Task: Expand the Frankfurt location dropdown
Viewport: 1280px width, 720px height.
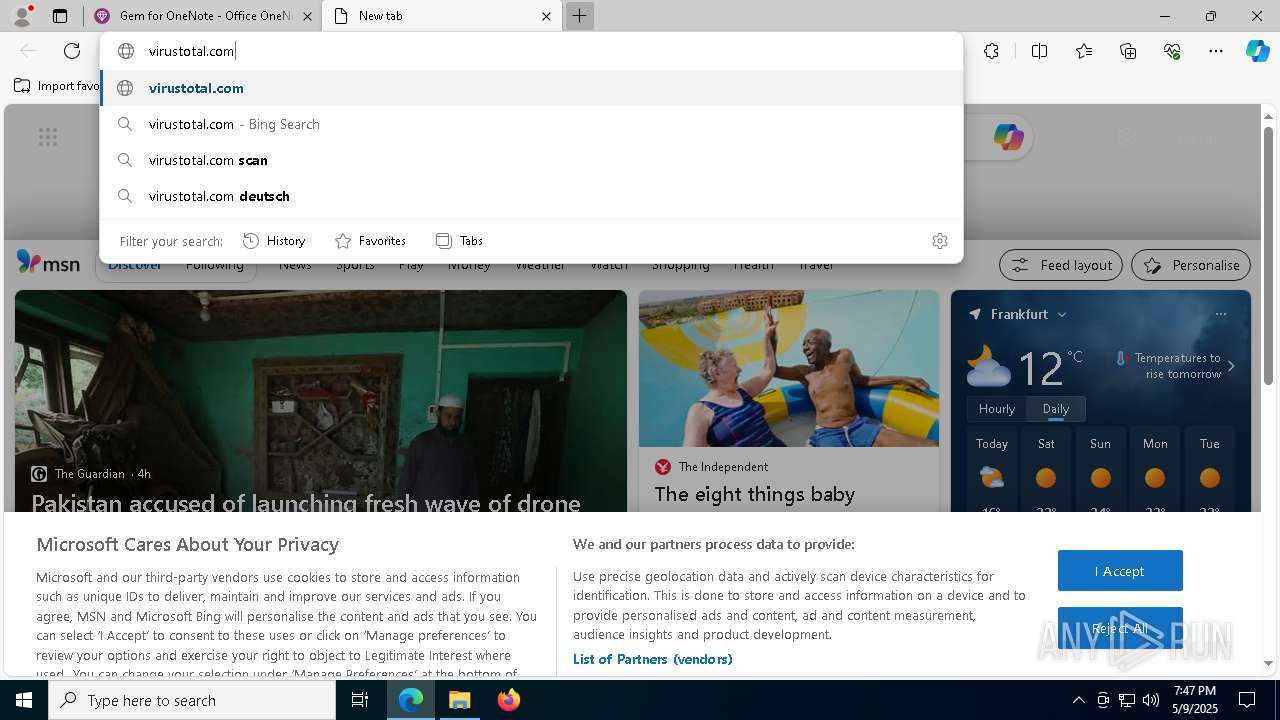Action: pos(1062,314)
